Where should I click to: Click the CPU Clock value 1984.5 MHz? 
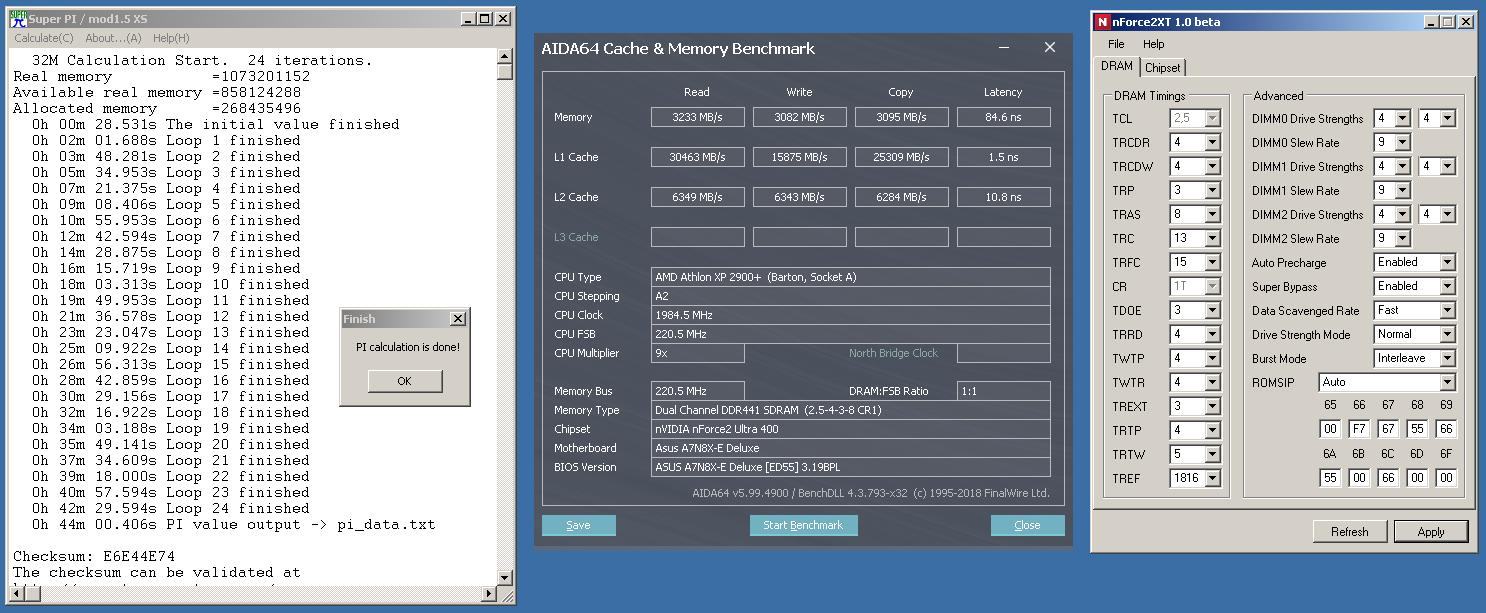click(x=850, y=315)
